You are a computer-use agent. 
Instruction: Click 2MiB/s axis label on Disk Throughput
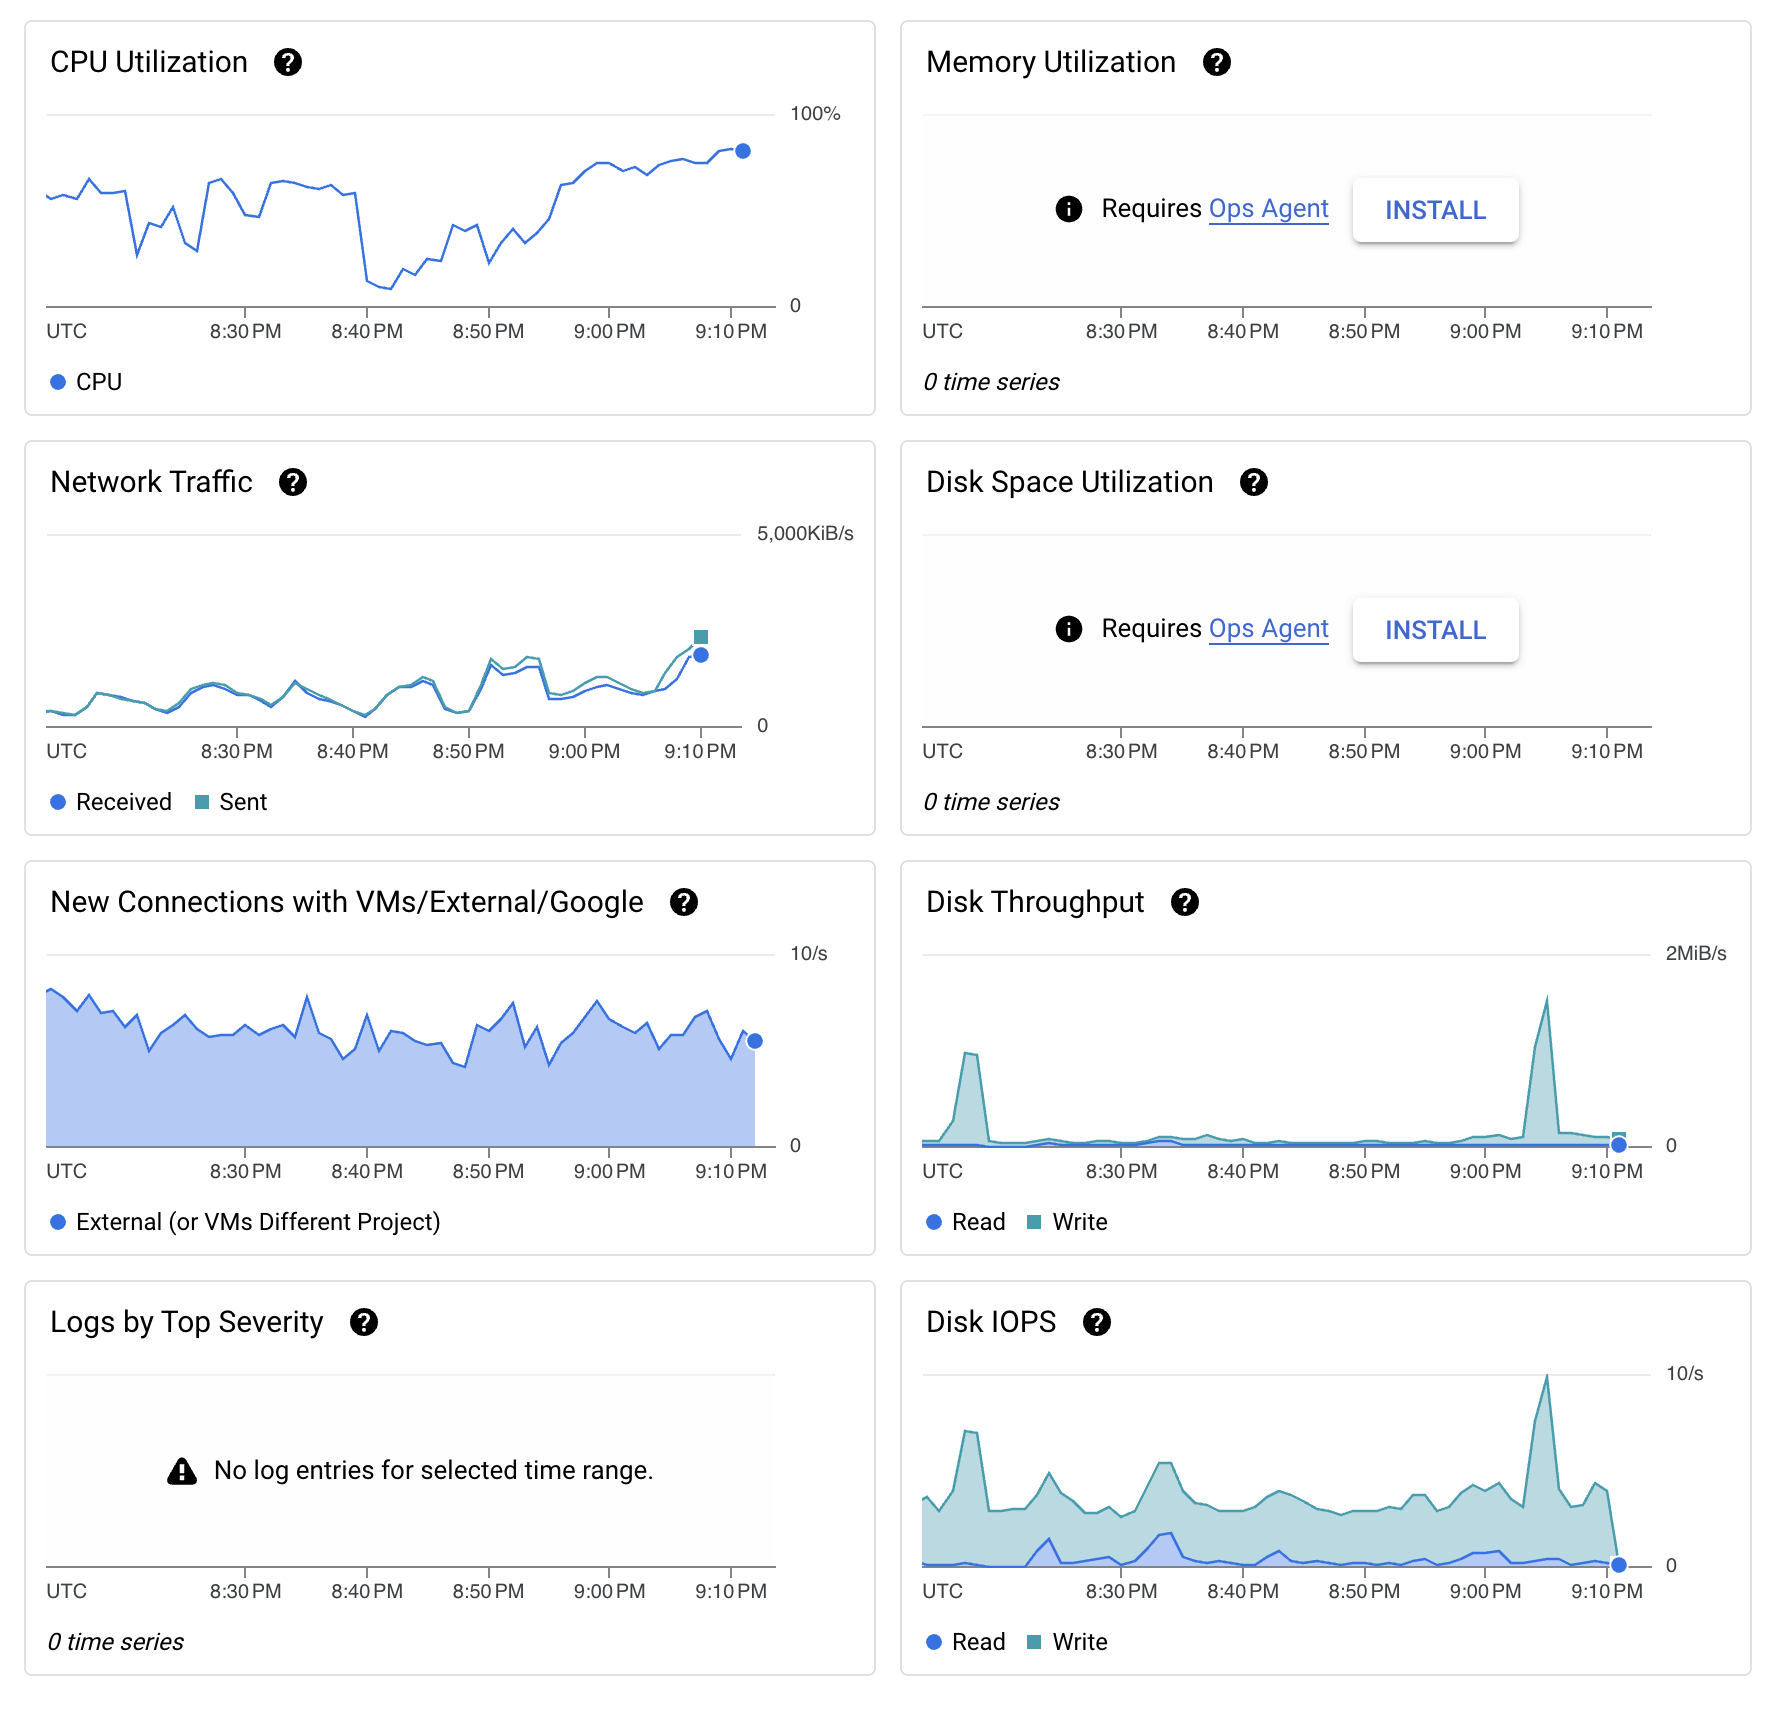pos(1696,953)
